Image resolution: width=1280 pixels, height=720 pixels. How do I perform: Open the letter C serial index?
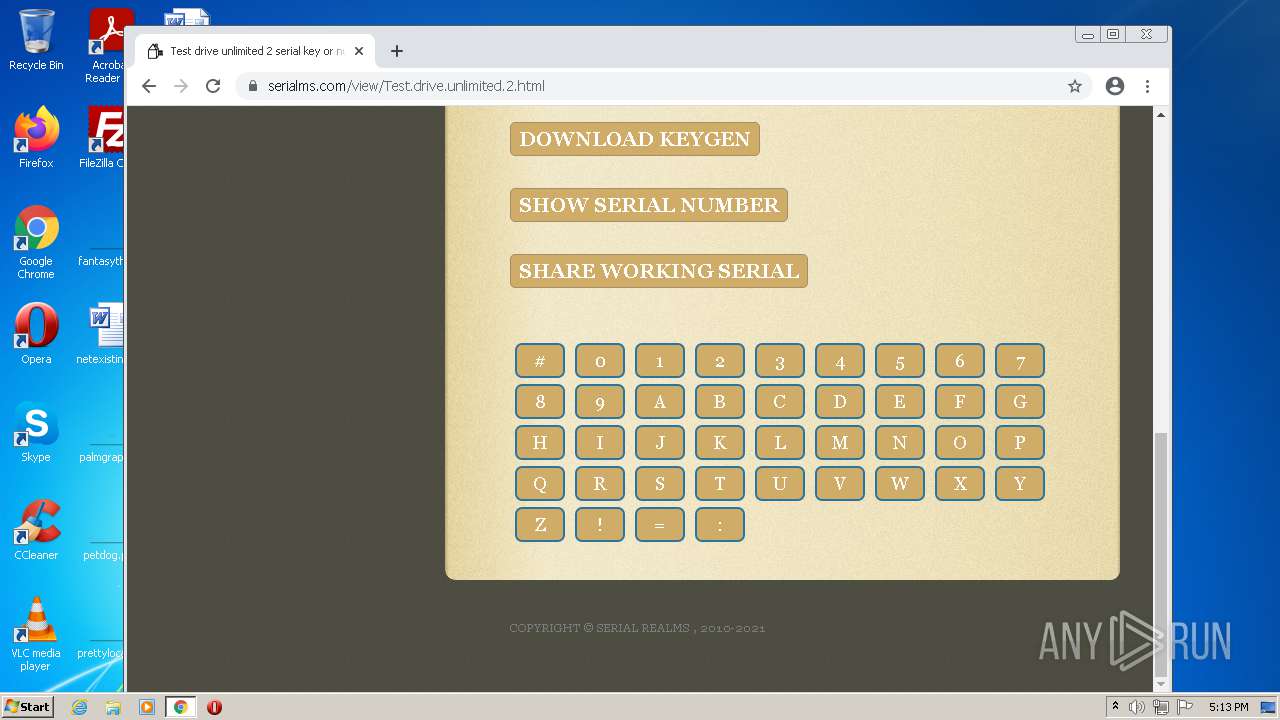780,402
